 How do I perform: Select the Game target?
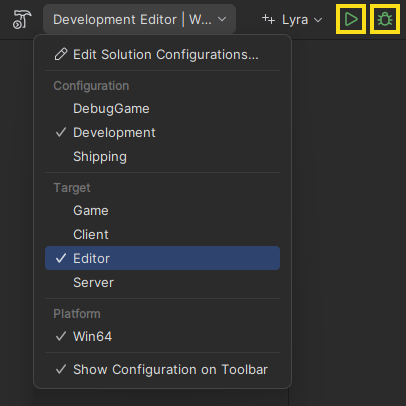(162, 211)
